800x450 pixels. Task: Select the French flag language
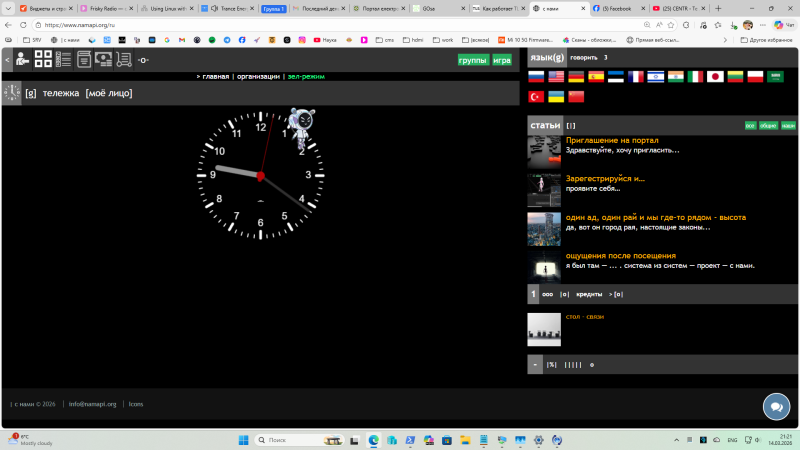(635, 77)
